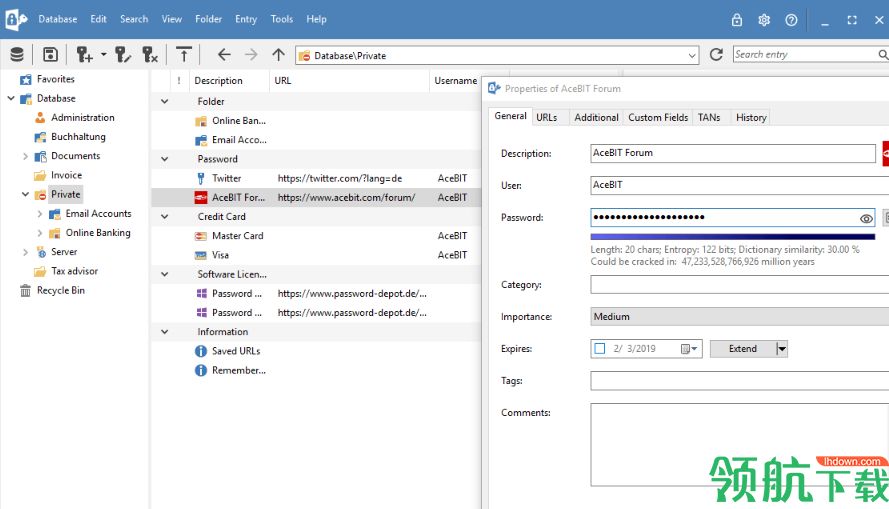Collapse the Database tree node
The height and width of the screenshot is (509, 889).
[x=11, y=99]
